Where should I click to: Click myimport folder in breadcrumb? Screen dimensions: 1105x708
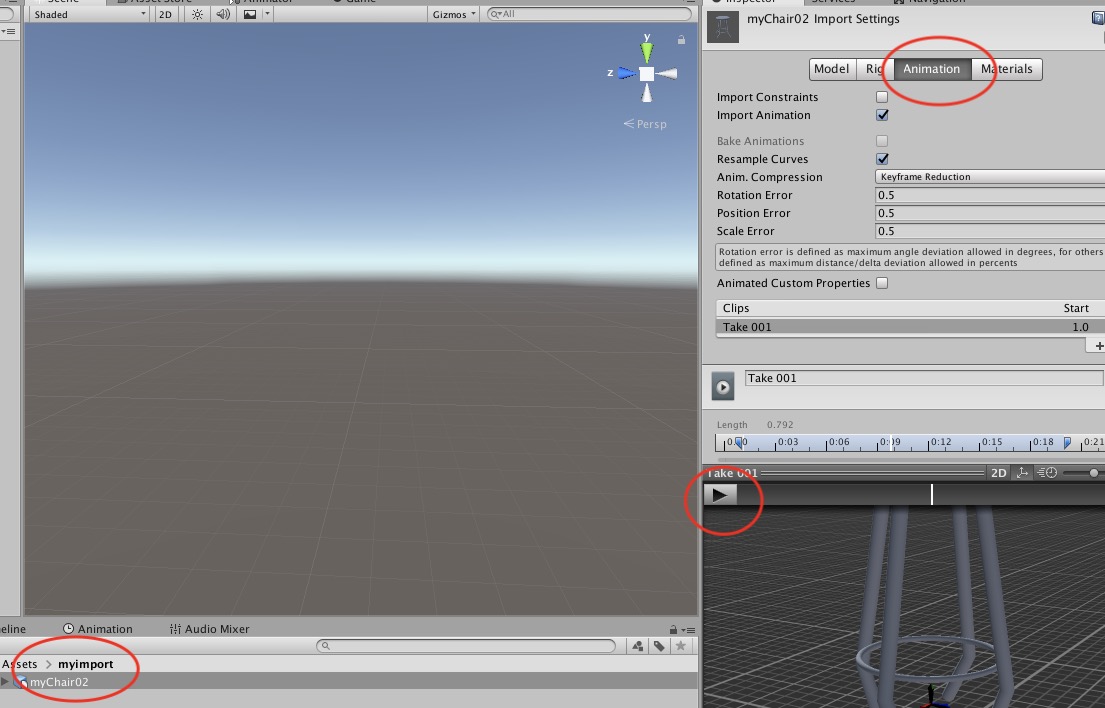point(85,664)
